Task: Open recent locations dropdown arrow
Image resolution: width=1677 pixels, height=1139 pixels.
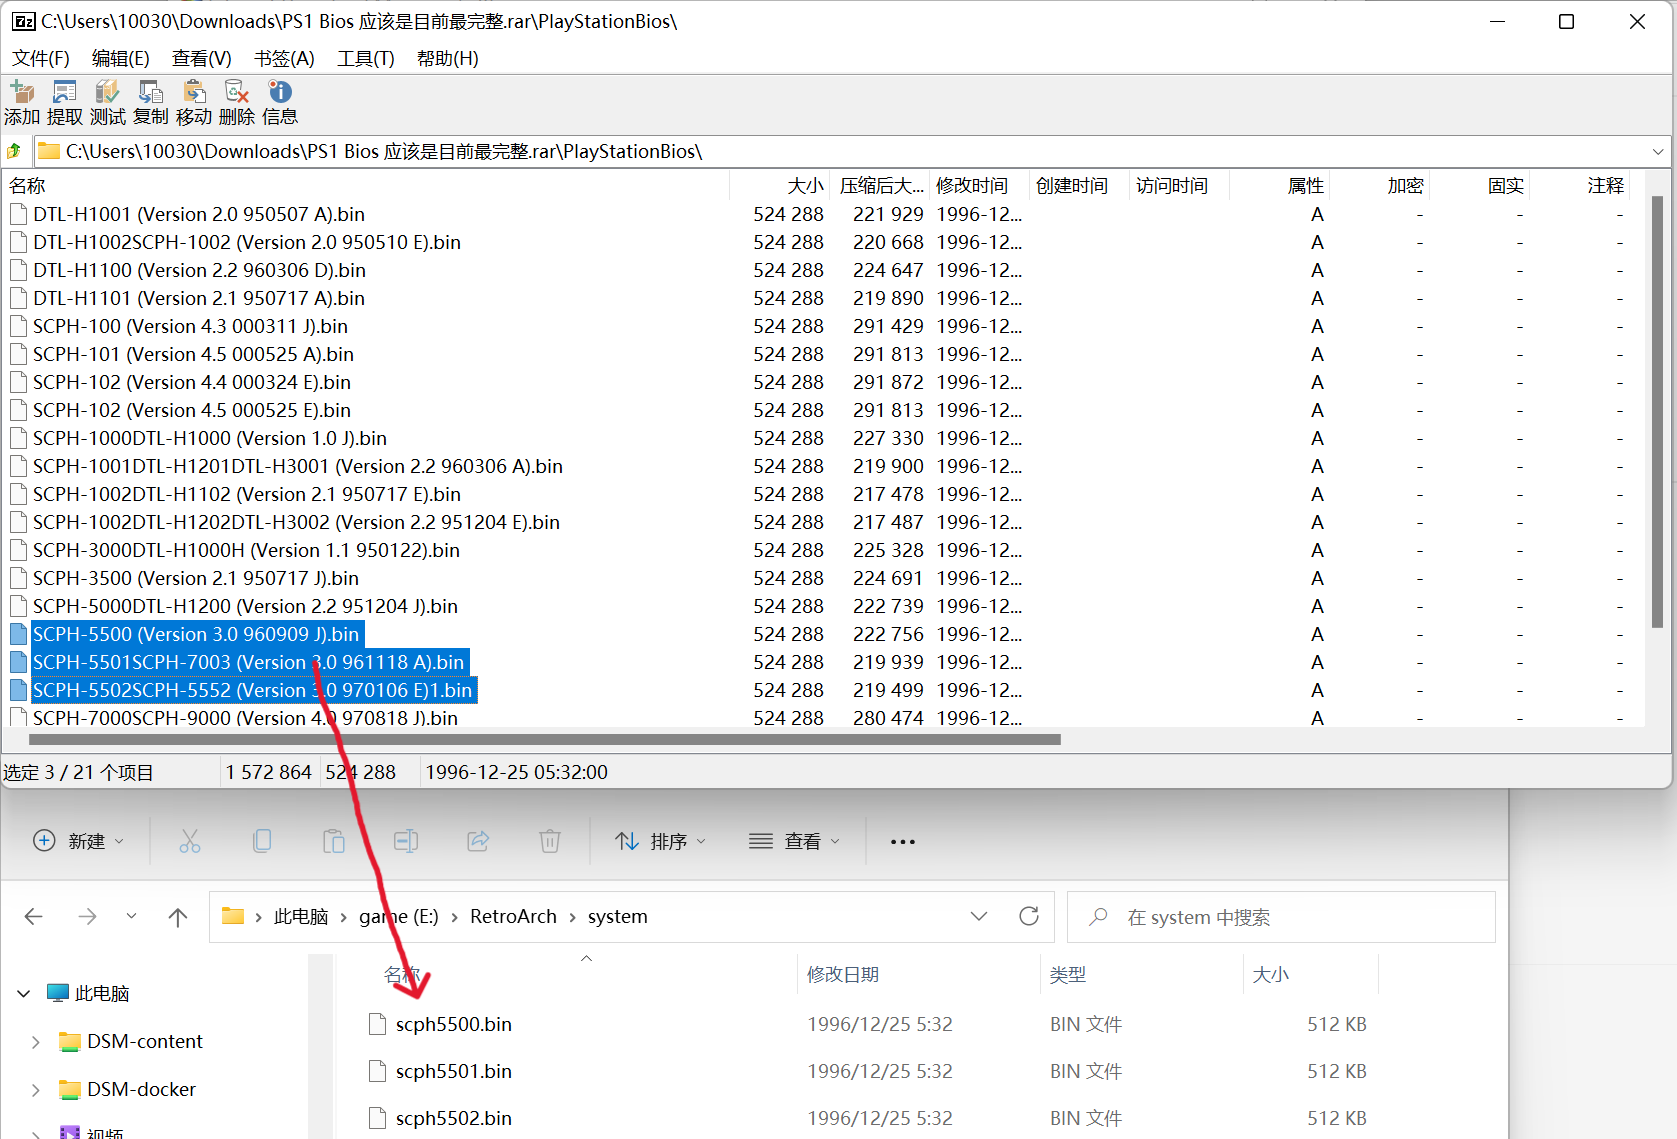Action: [131, 917]
